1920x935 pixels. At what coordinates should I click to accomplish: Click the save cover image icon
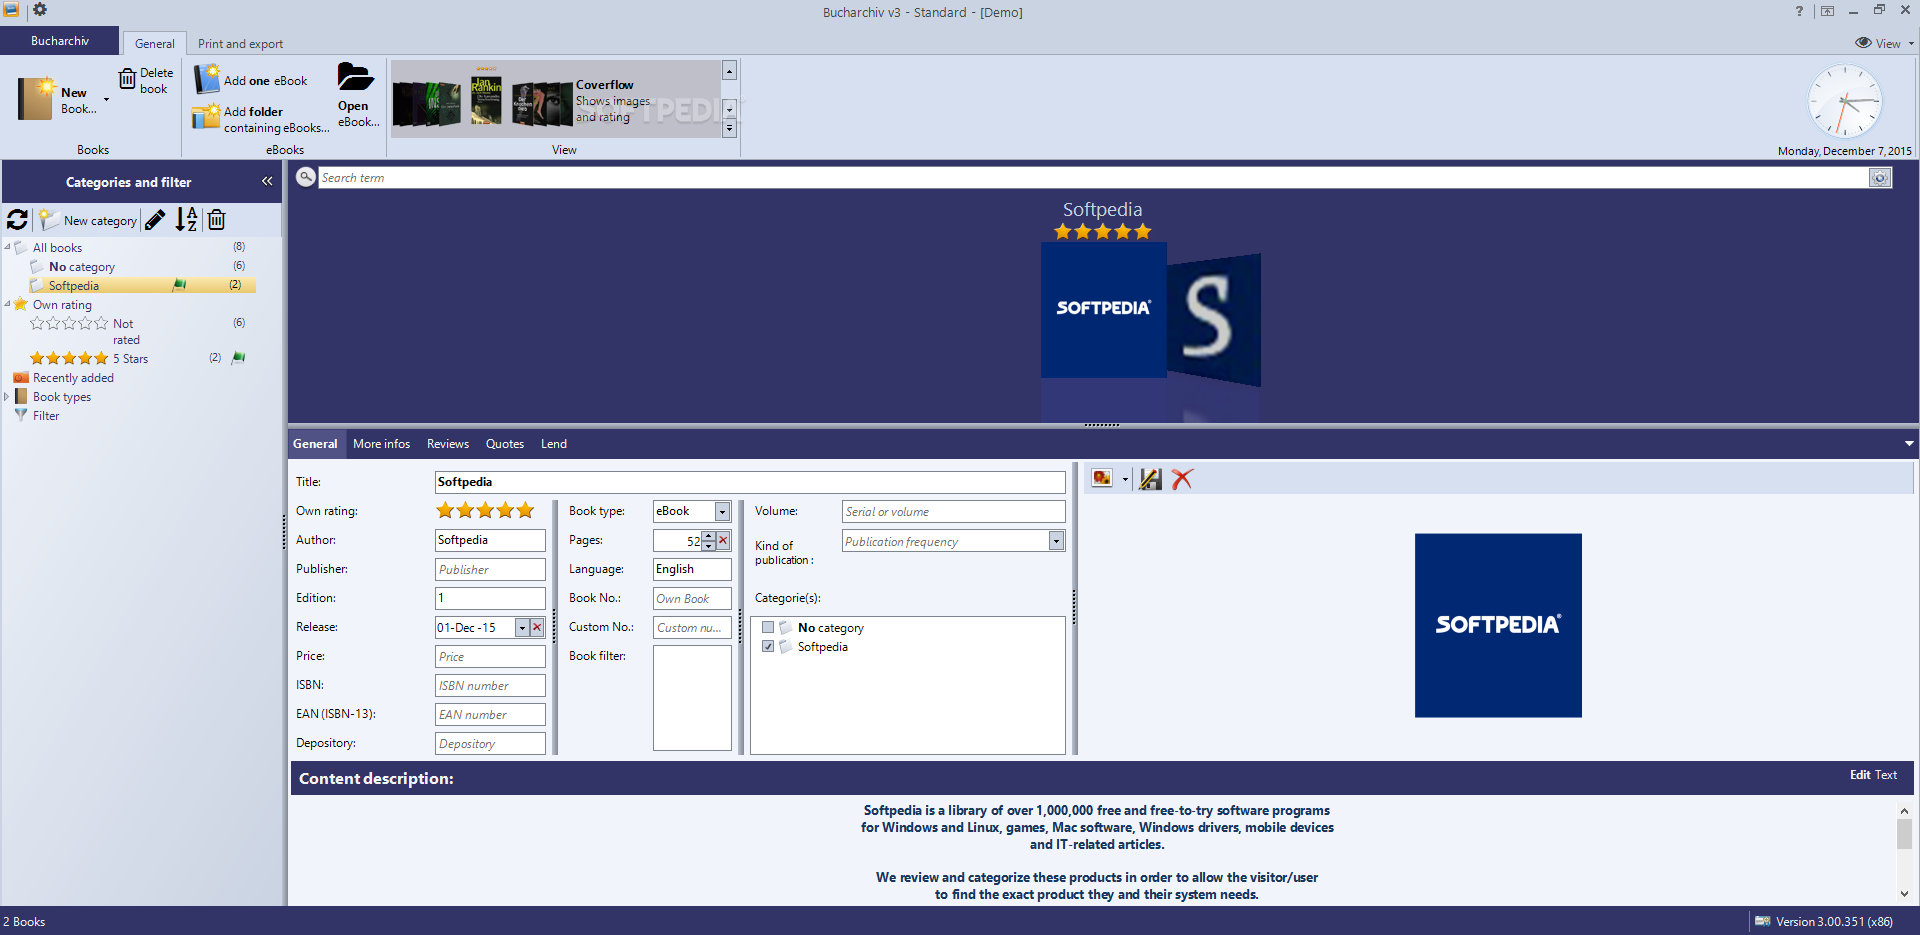point(1151,479)
